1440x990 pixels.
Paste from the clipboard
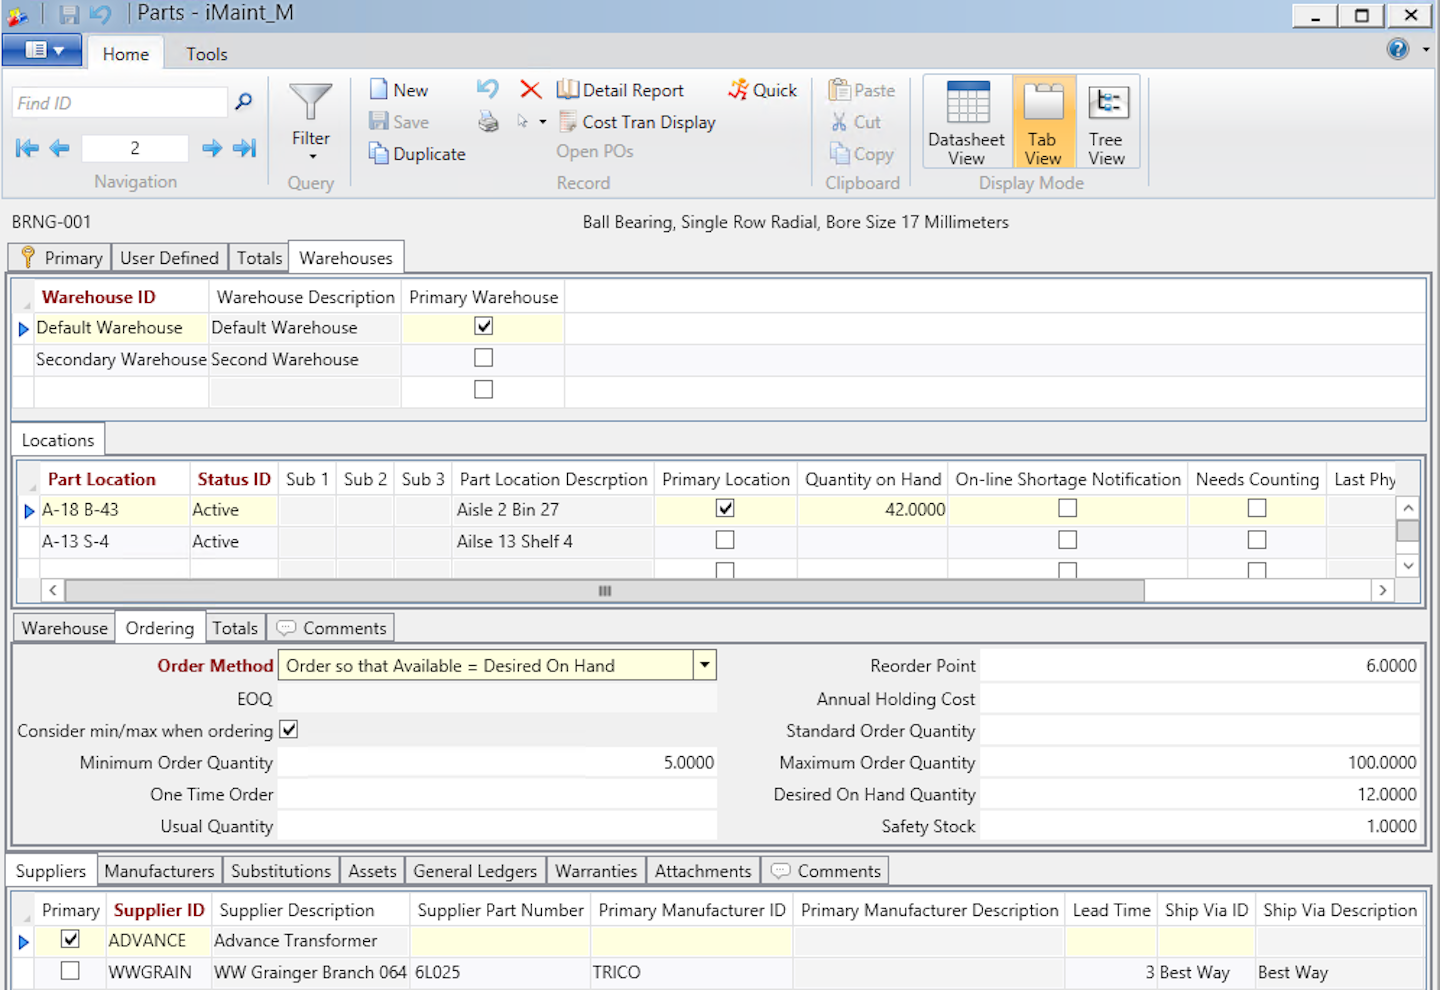861,89
